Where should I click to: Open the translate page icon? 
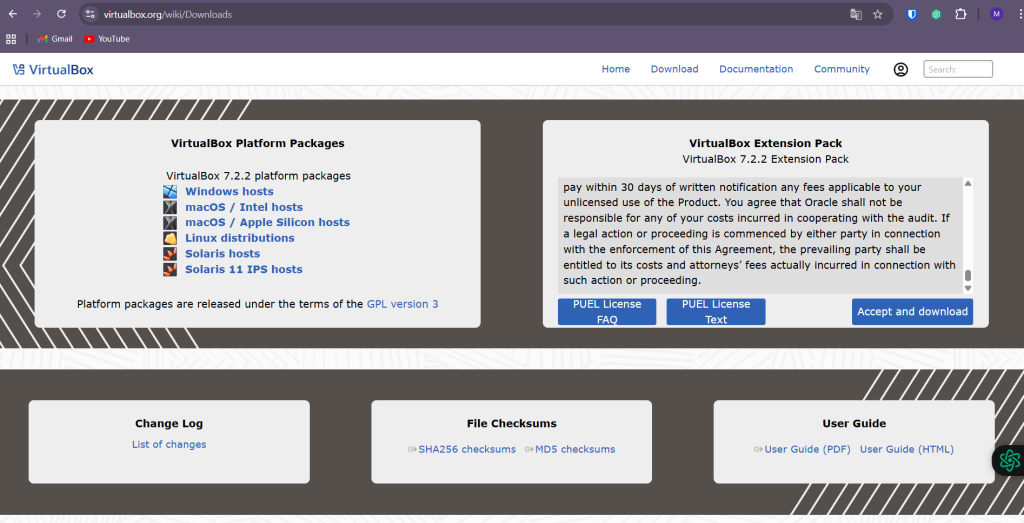856,14
